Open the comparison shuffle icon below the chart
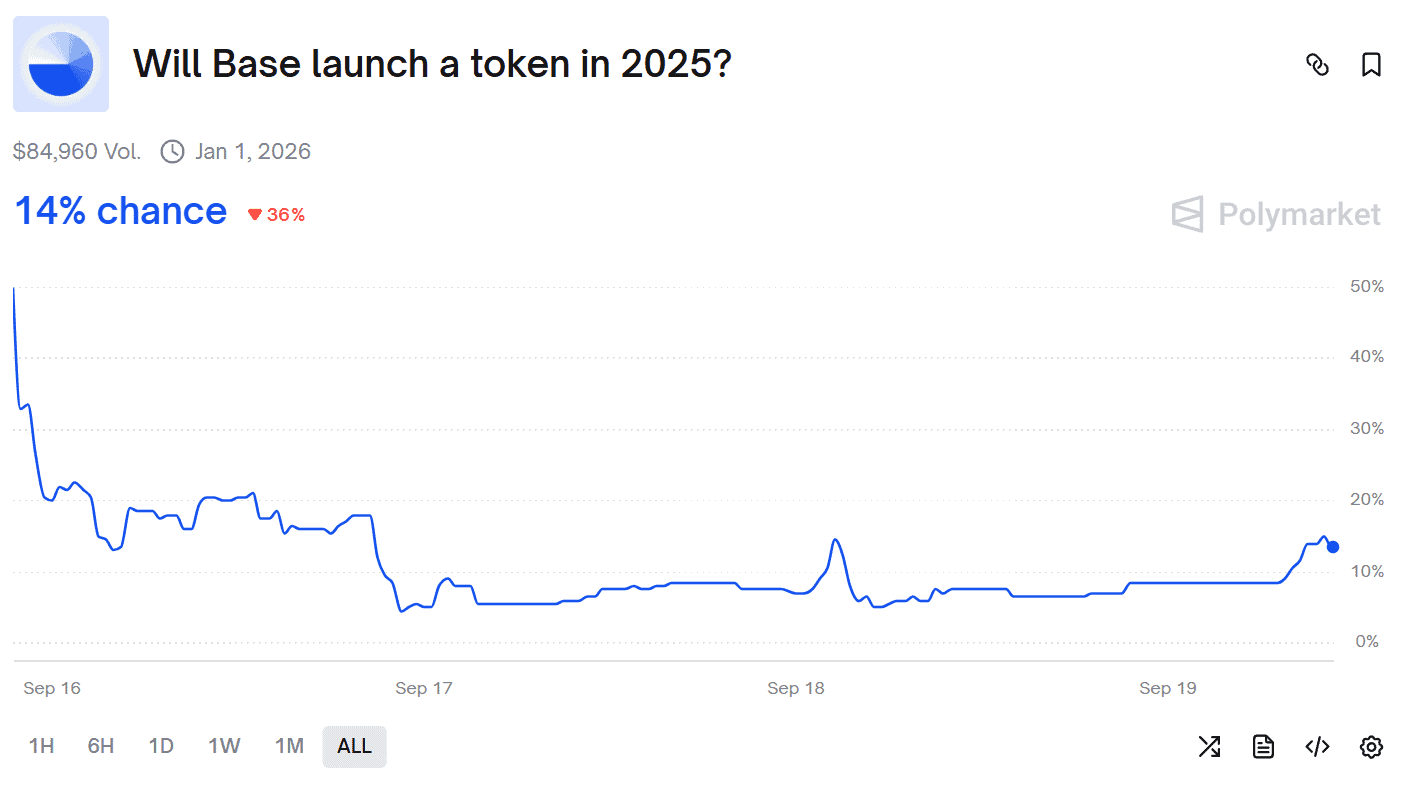This screenshot has height=793, width=1410. pos(1209,746)
